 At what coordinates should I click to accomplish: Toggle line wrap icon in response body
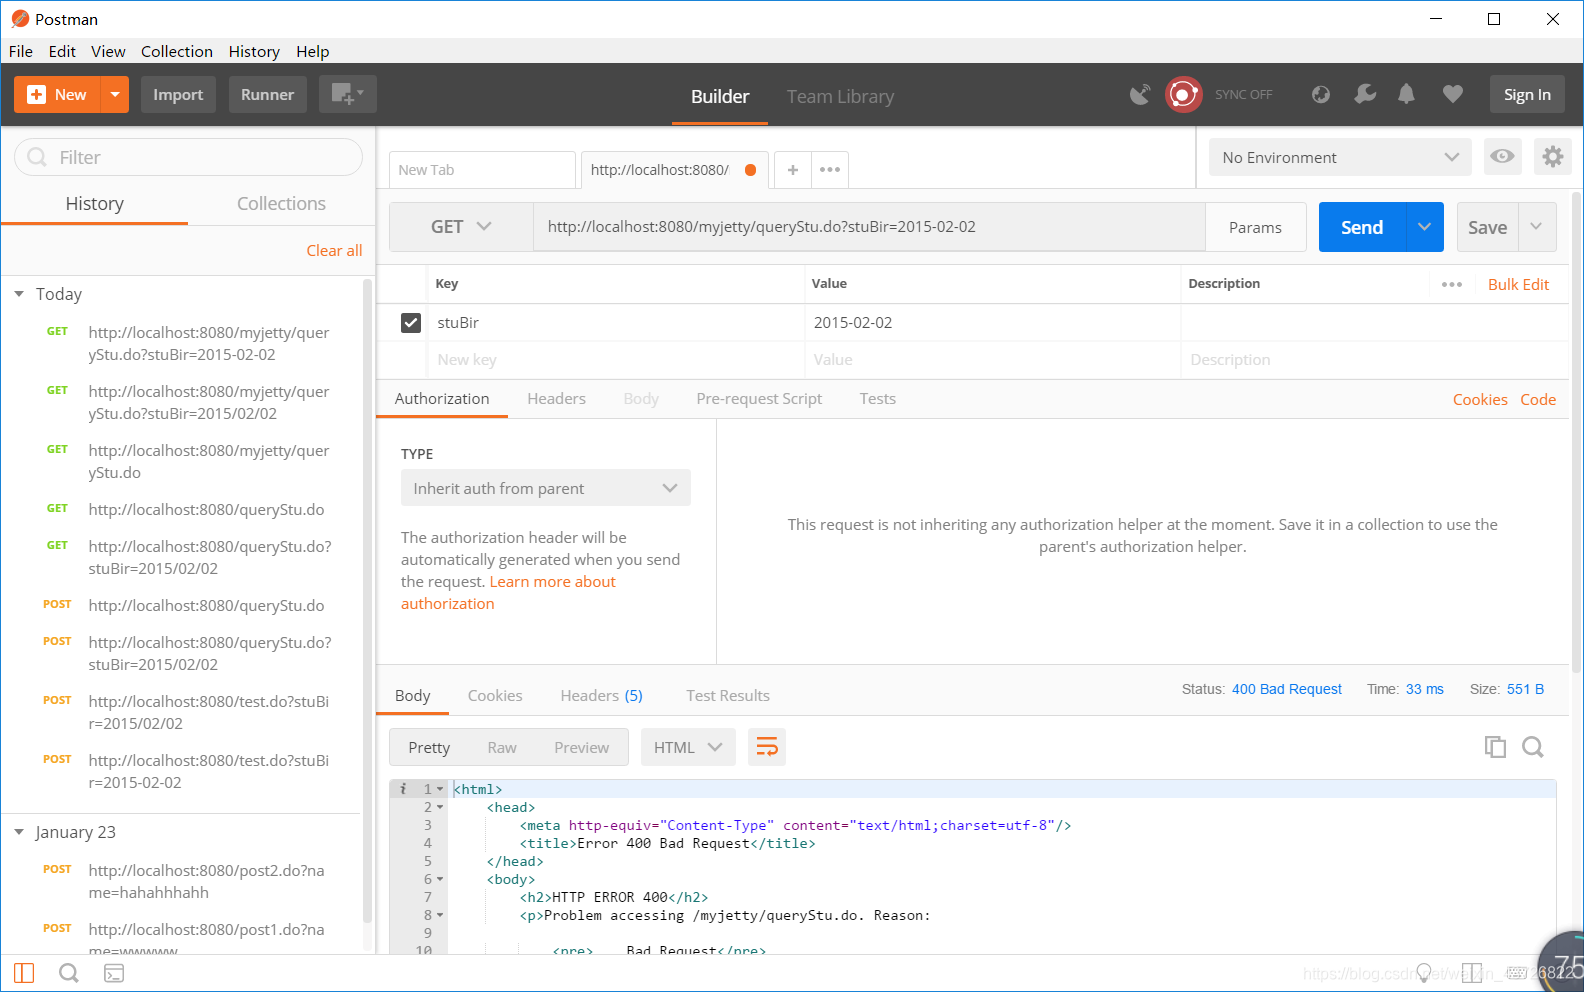point(767,747)
